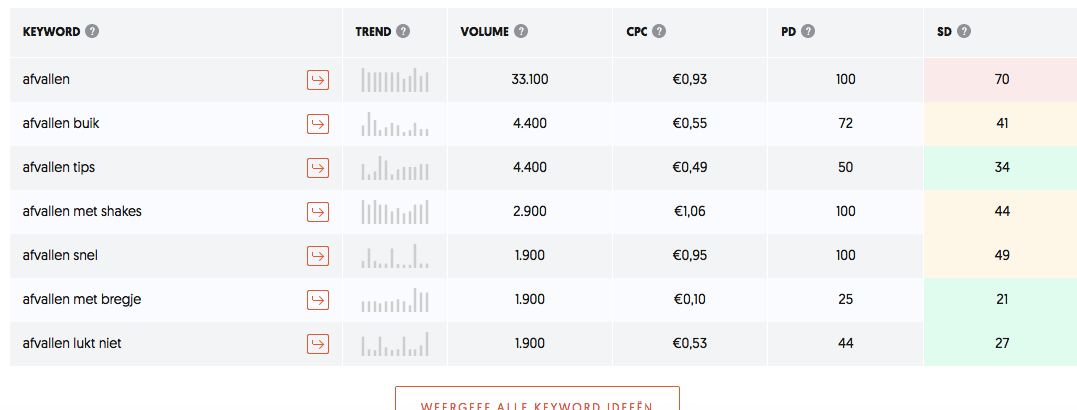1077x410 pixels.
Task: Click the trend chart for afvallen
Action: pyautogui.click(x=395, y=80)
